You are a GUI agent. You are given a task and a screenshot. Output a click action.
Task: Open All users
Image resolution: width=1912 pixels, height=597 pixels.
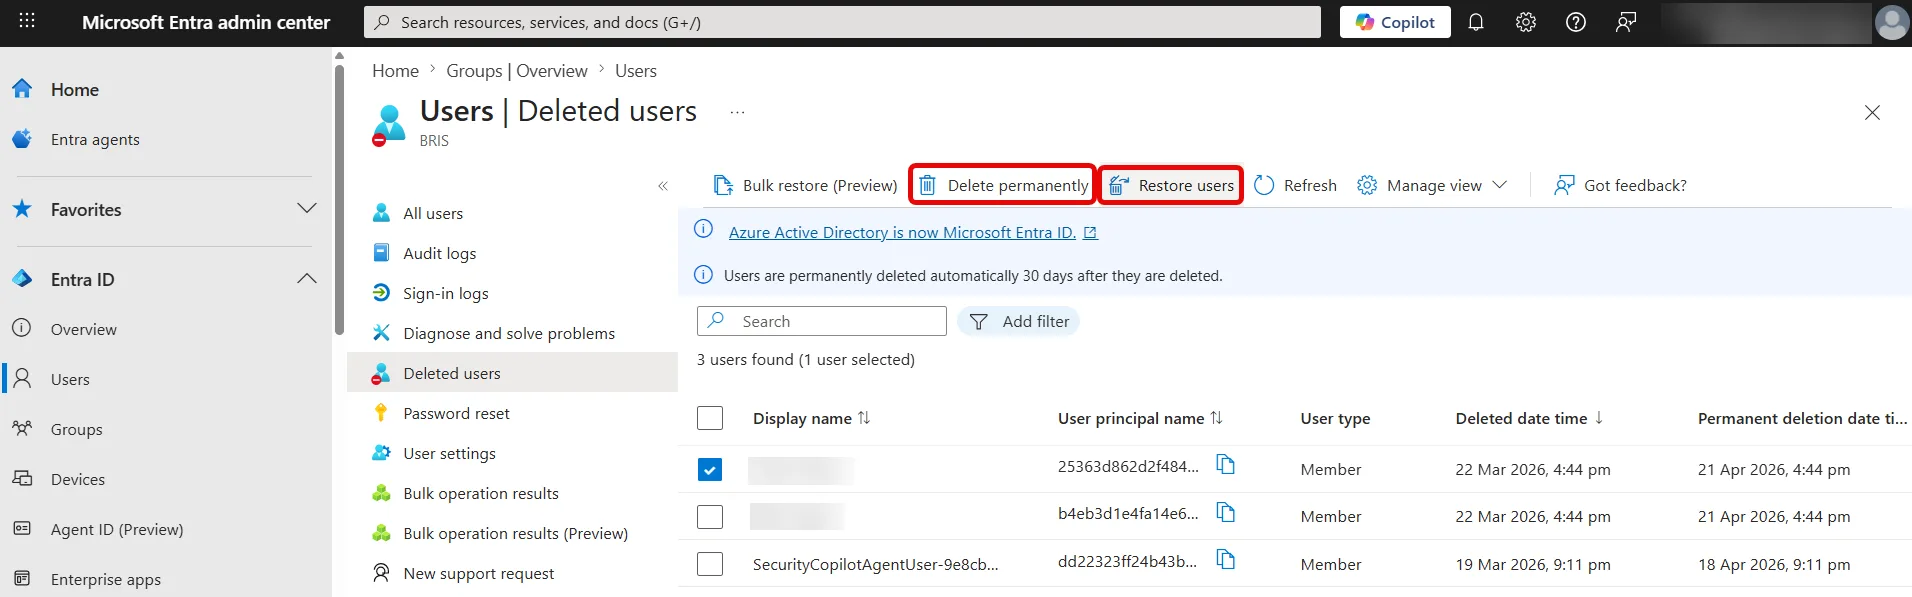point(433,213)
